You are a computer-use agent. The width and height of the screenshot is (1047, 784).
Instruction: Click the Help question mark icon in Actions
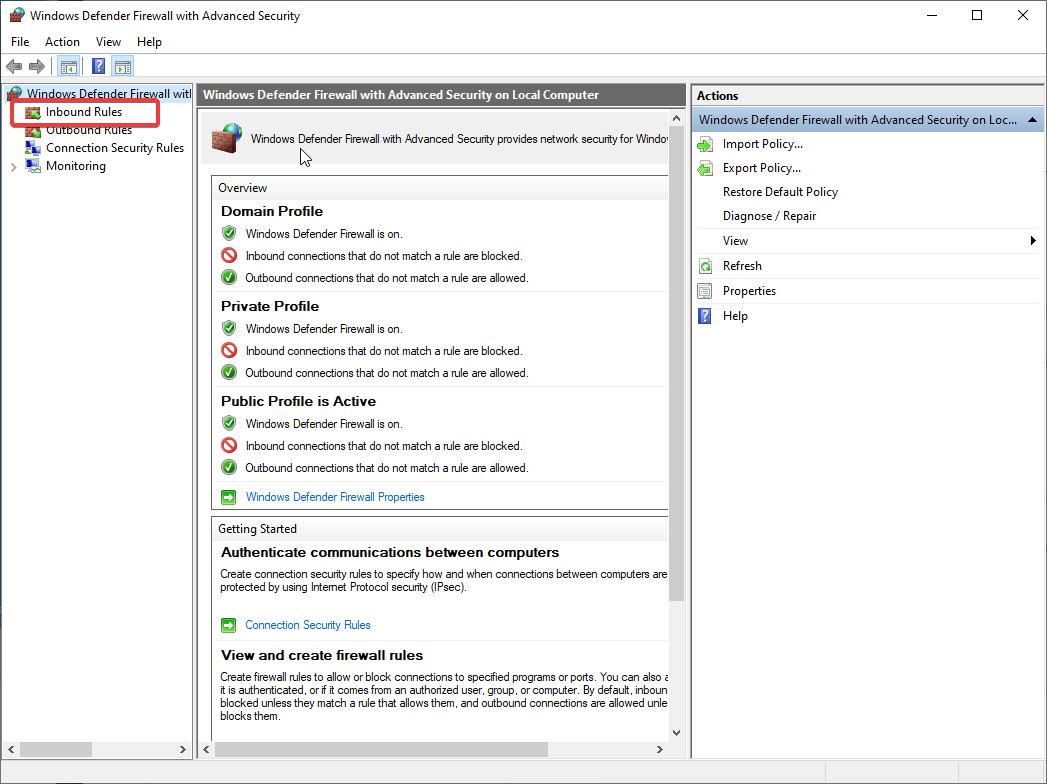[x=705, y=316]
